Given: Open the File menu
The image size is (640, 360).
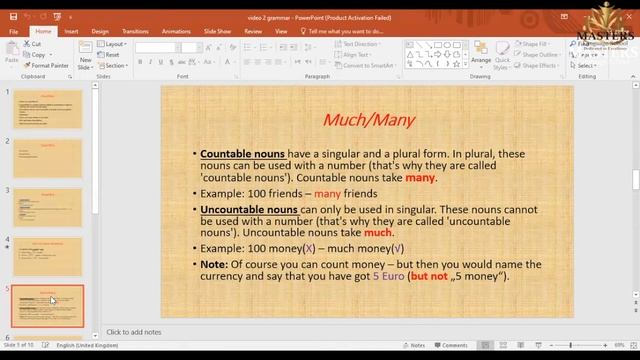Looking at the screenshot, I should pos(13,31).
